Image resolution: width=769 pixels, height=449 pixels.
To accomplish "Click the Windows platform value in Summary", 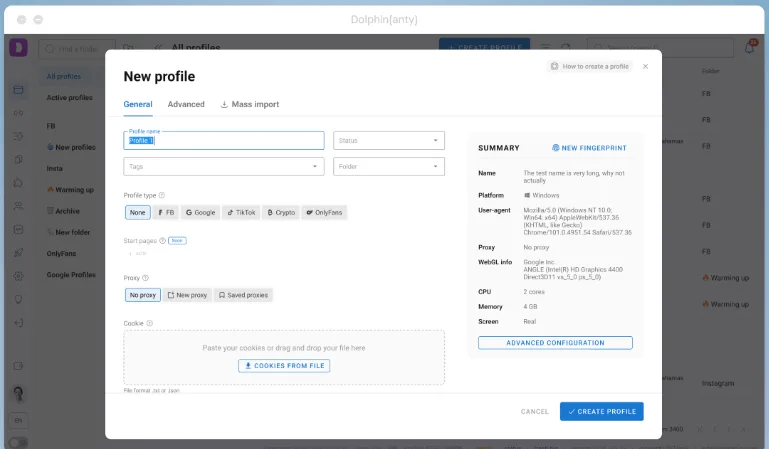I will 541,195.
